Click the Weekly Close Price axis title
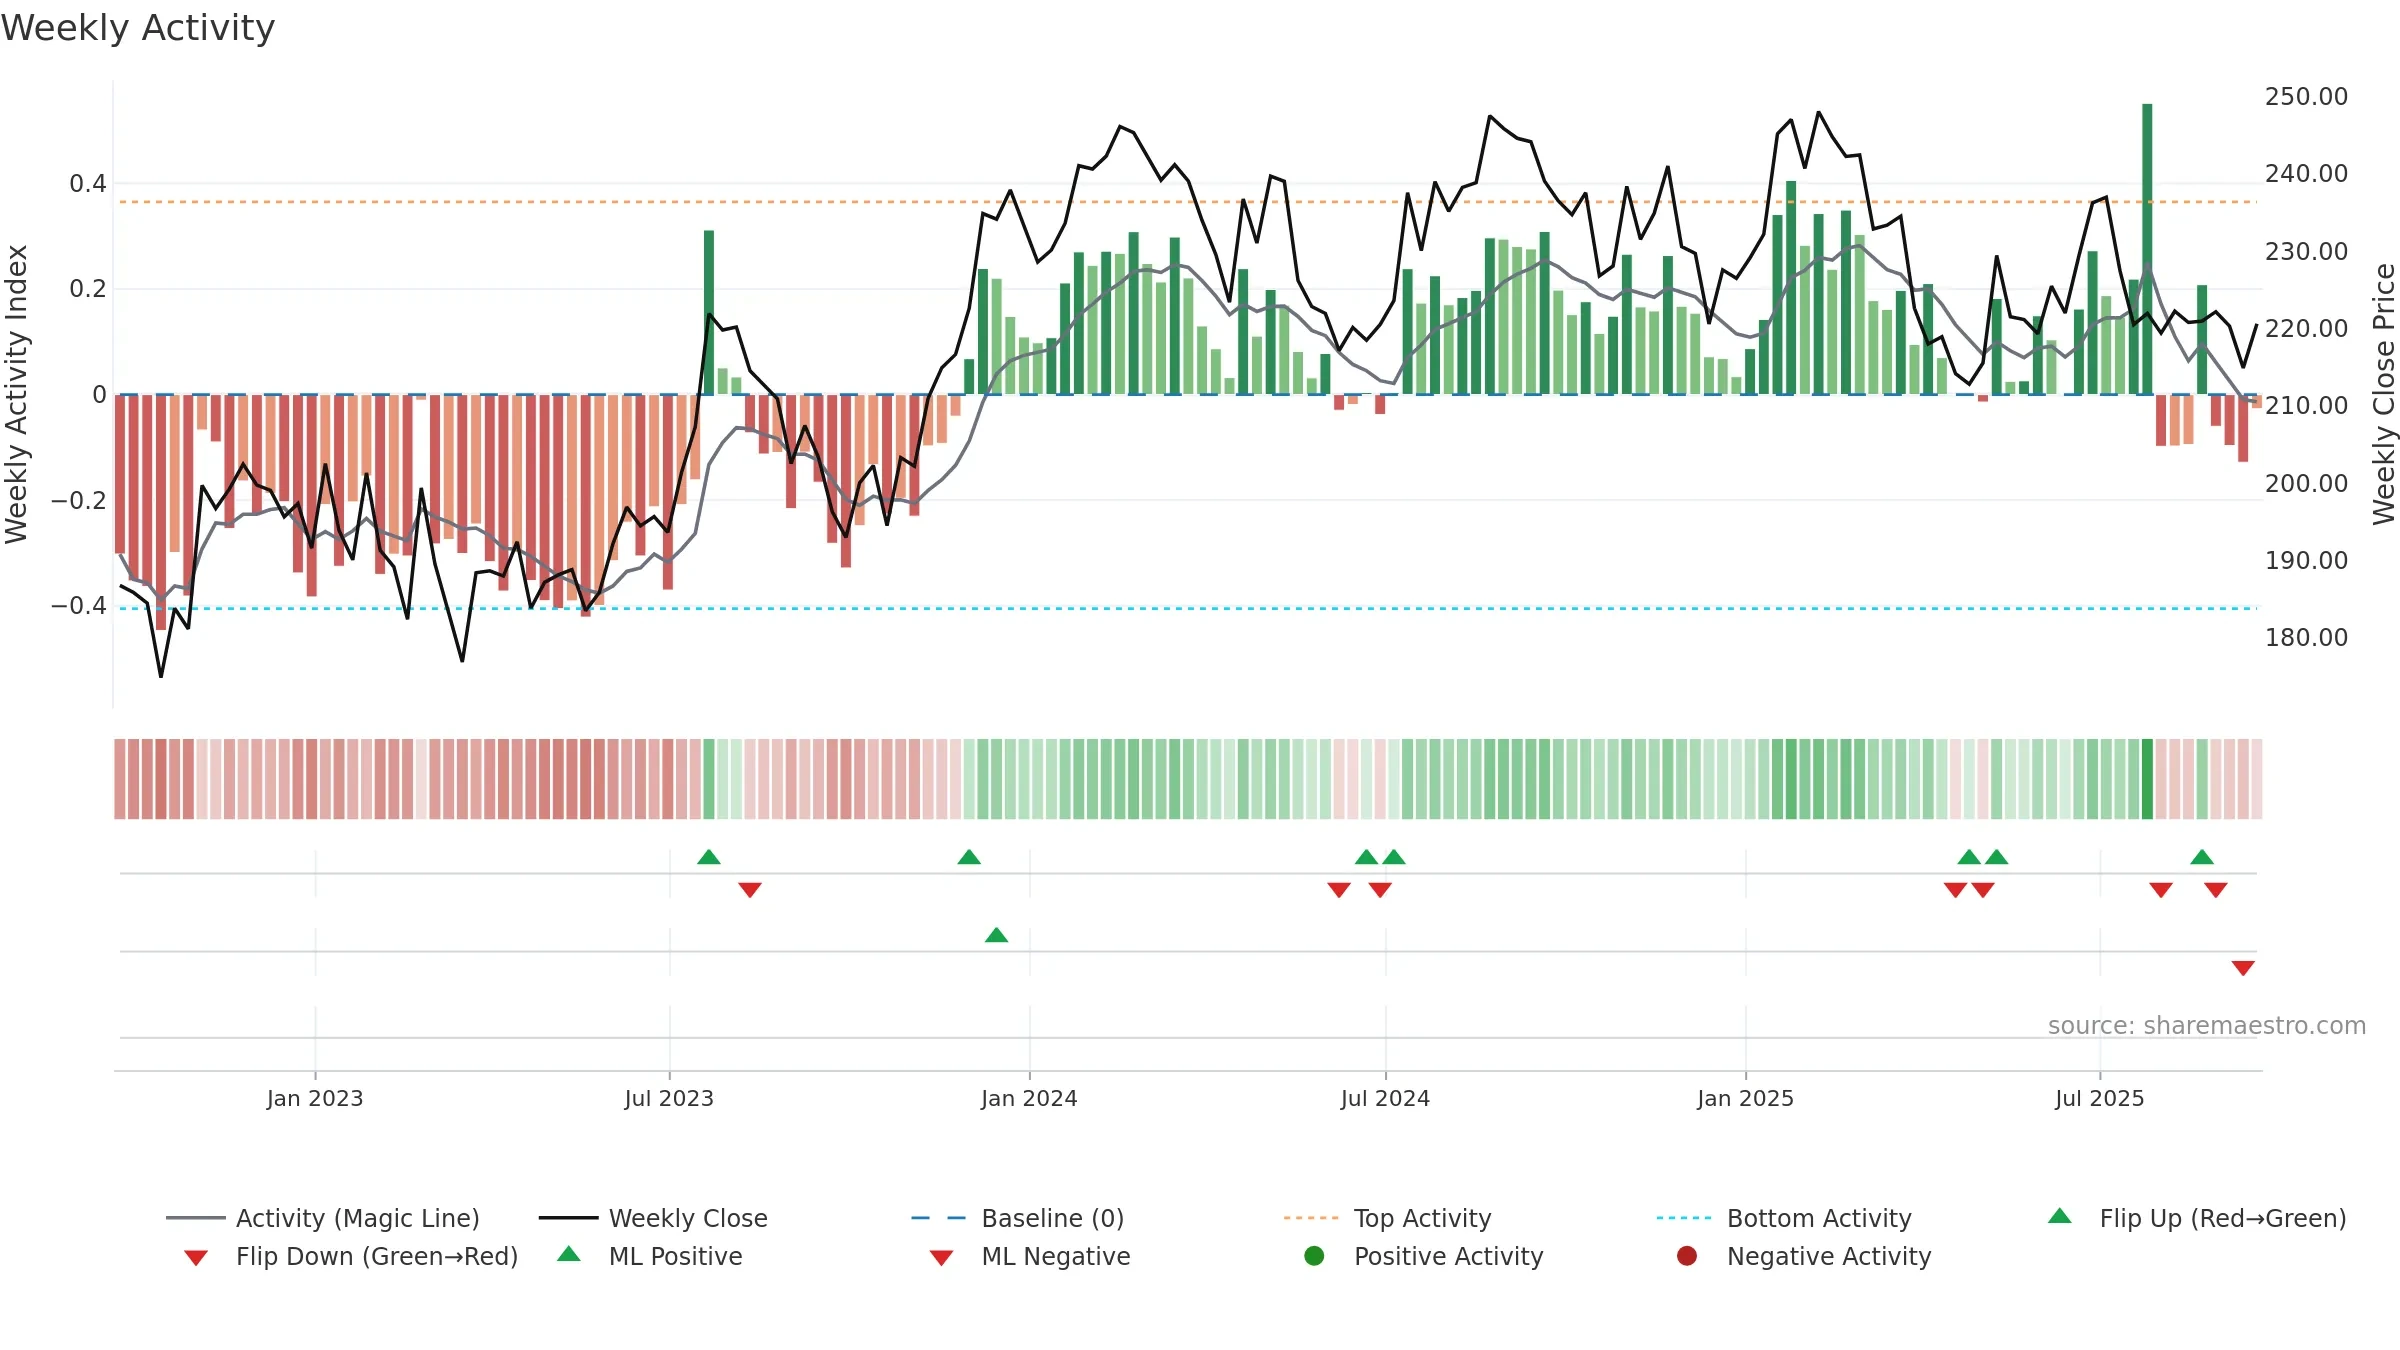 2384,394
